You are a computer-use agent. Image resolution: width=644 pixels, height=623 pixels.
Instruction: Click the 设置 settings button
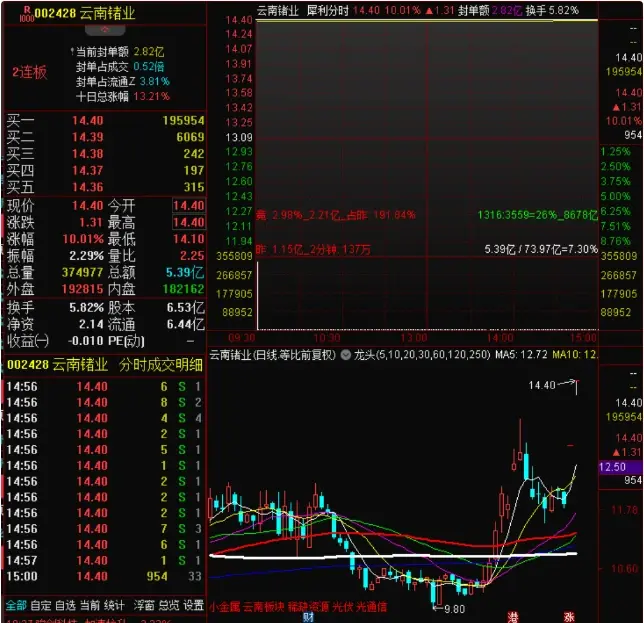tap(193, 606)
